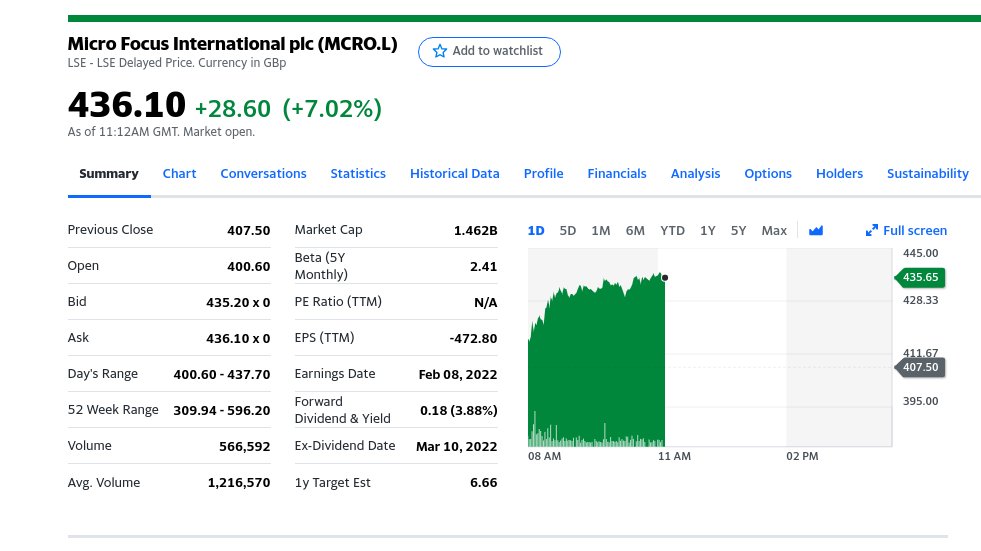Screen dimensions: 981x551
Task: Open the Summary tab
Action: coord(109,174)
